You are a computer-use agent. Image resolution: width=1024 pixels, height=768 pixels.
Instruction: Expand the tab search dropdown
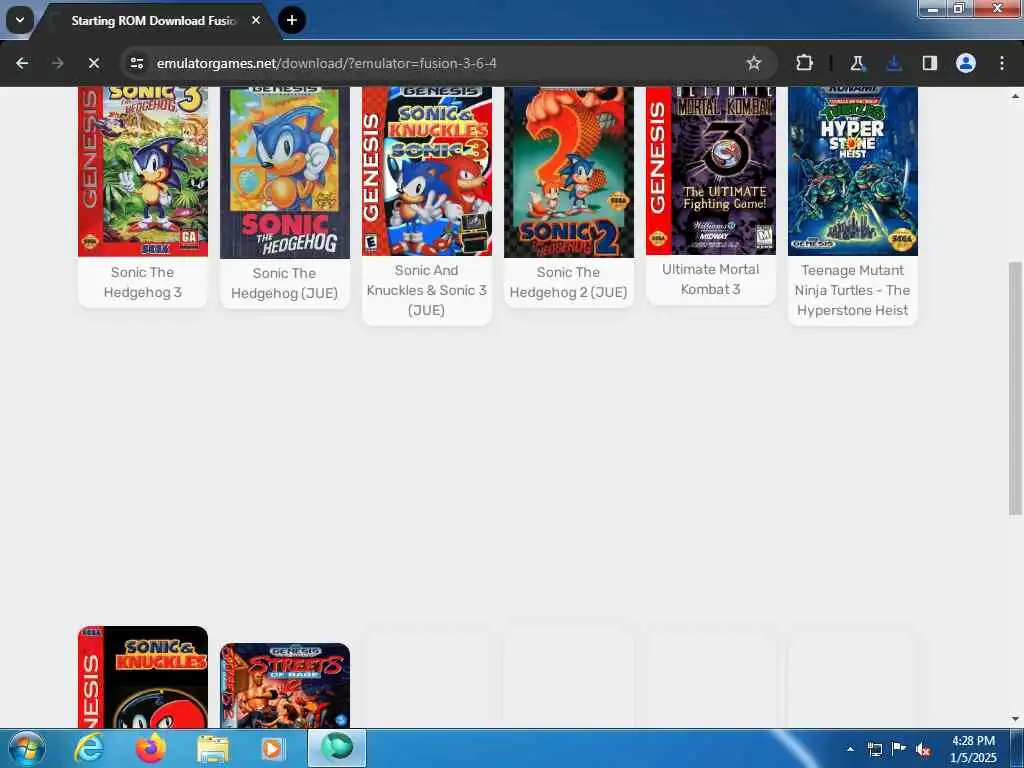[20, 20]
